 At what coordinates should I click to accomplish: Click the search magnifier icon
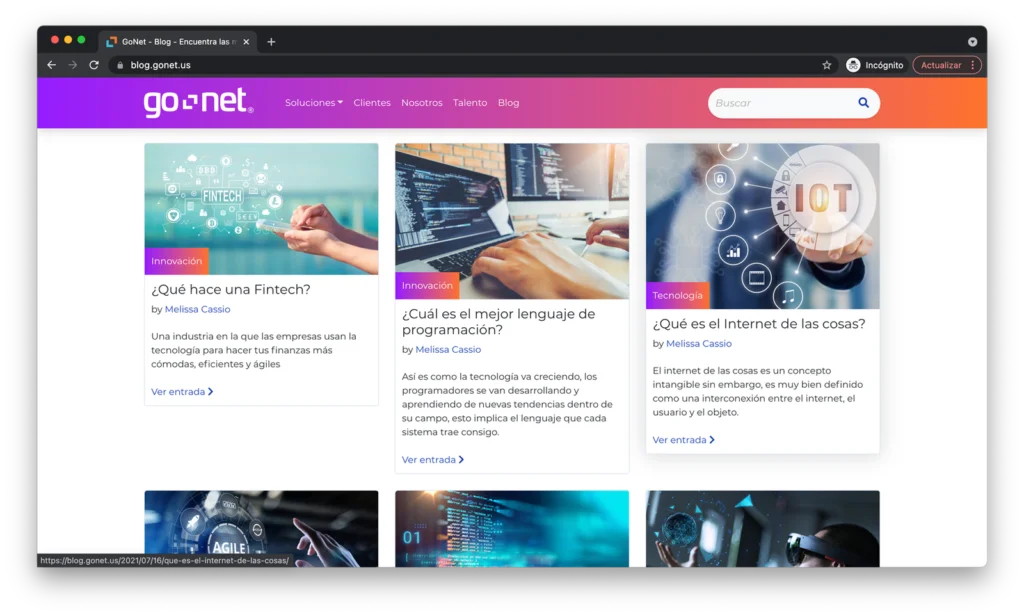(863, 103)
